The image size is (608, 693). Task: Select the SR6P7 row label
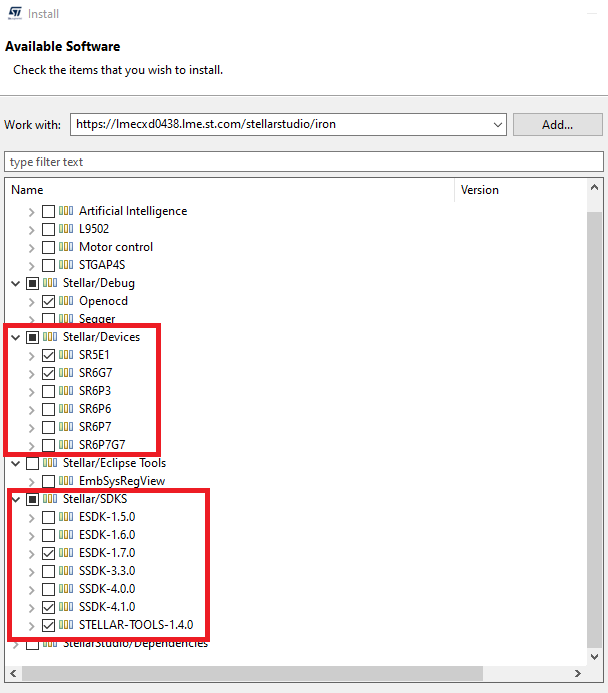[x=95, y=427]
